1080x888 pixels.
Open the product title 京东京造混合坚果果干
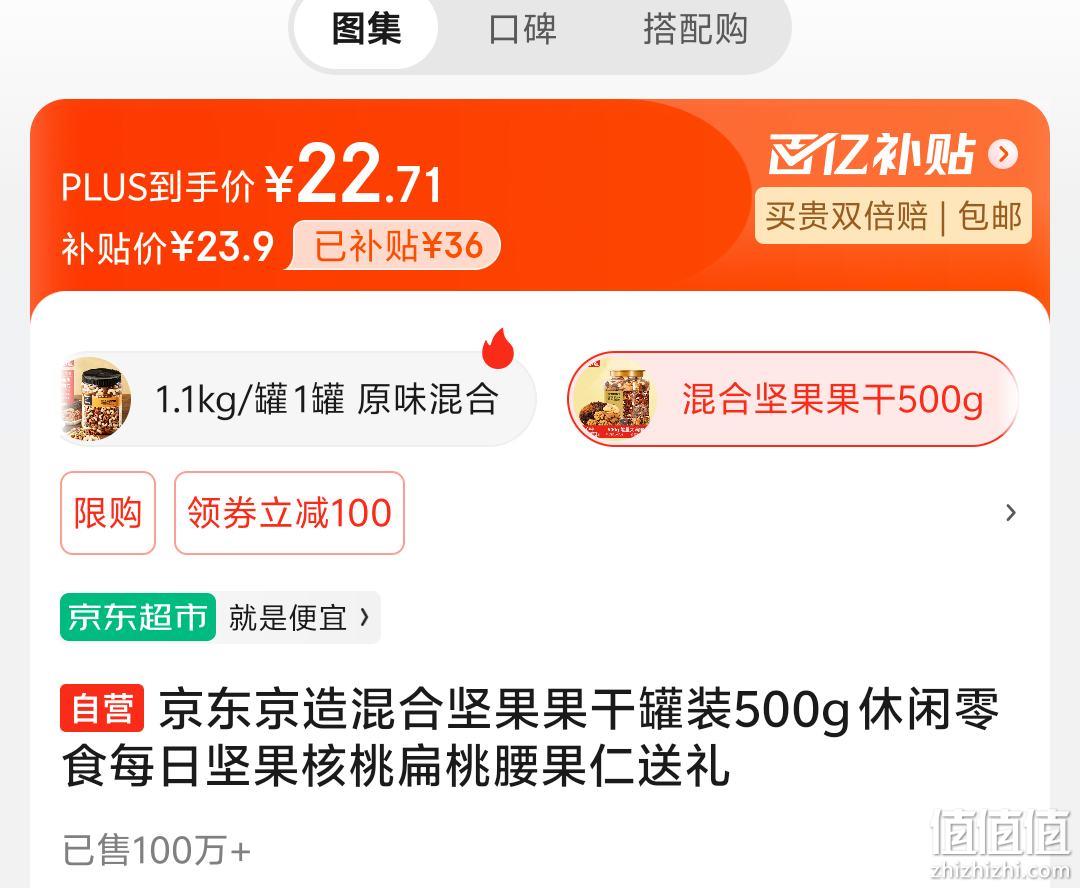(x=530, y=737)
